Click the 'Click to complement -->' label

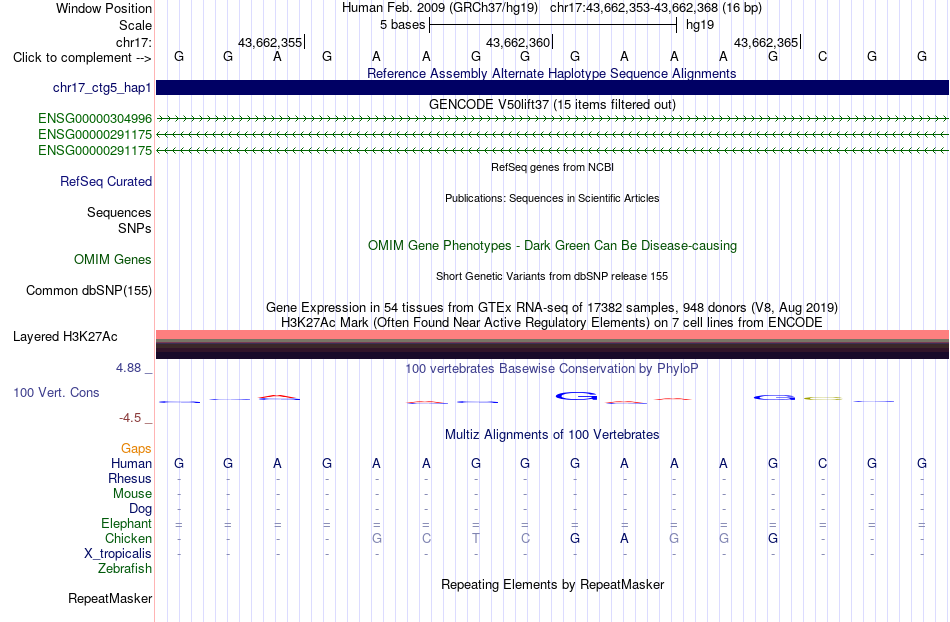click(x=82, y=58)
